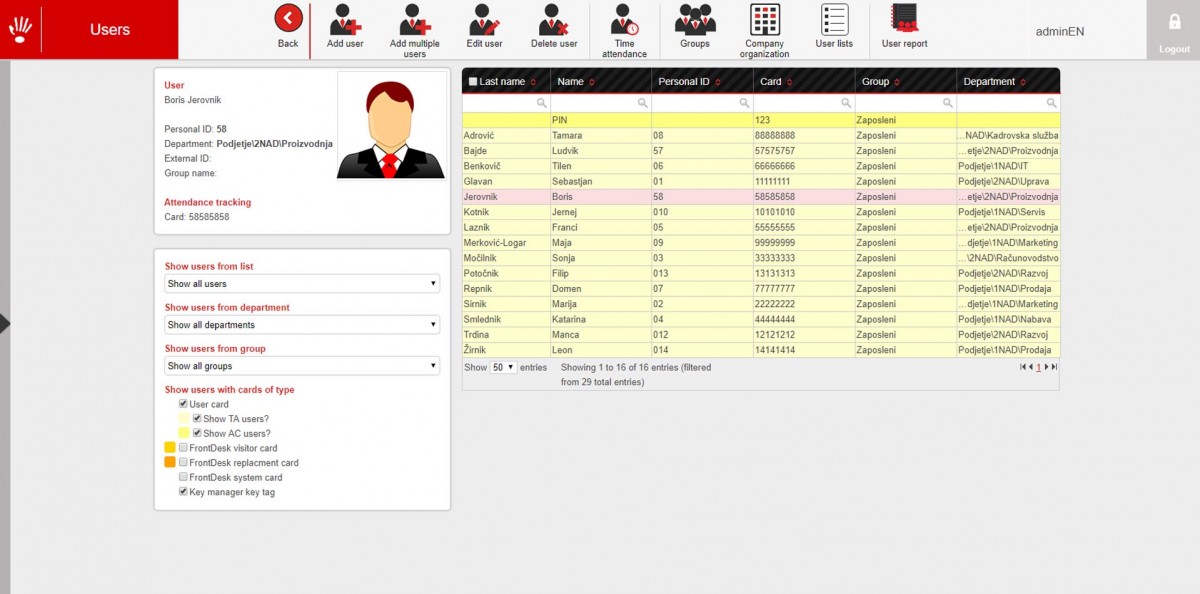Viewport: 1200px width, 594px height.
Task: Click the Users page title
Action: tap(110, 30)
